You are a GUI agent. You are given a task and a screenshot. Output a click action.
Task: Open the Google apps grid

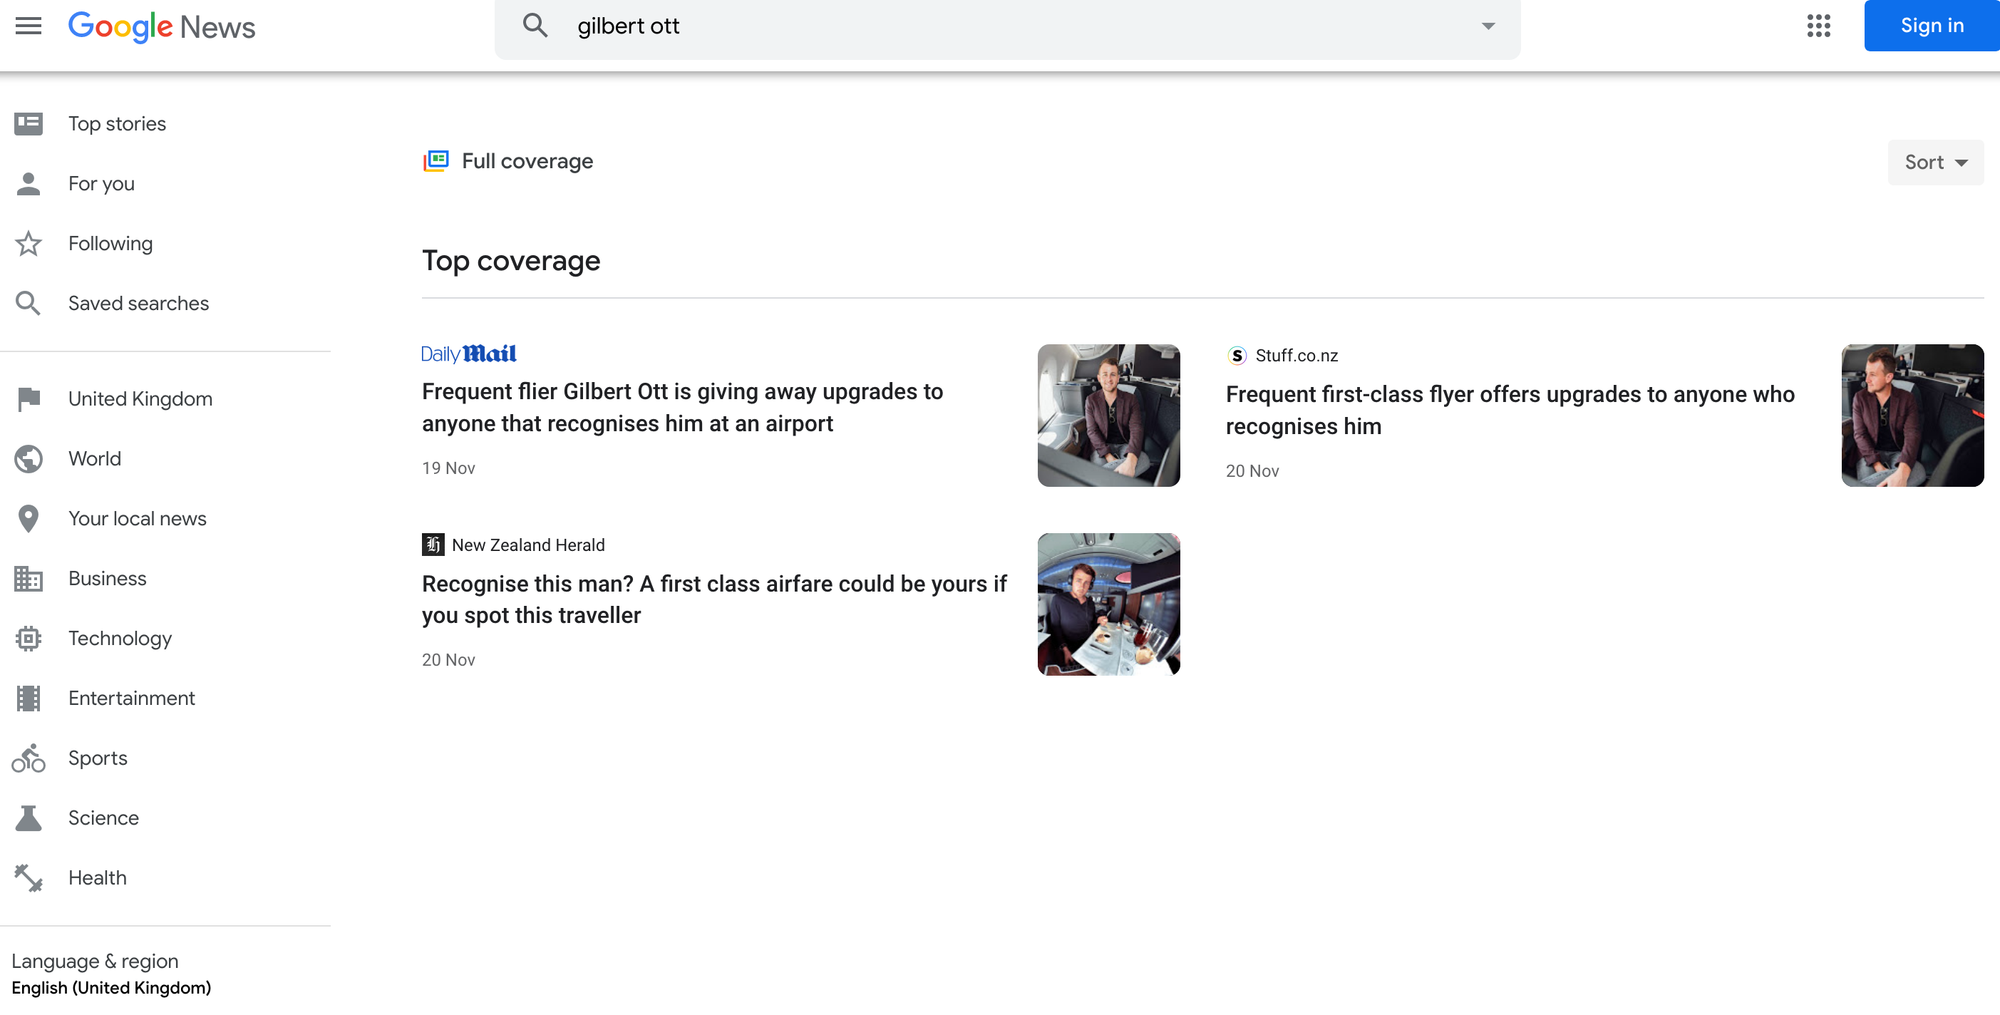tap(1819, 26)
